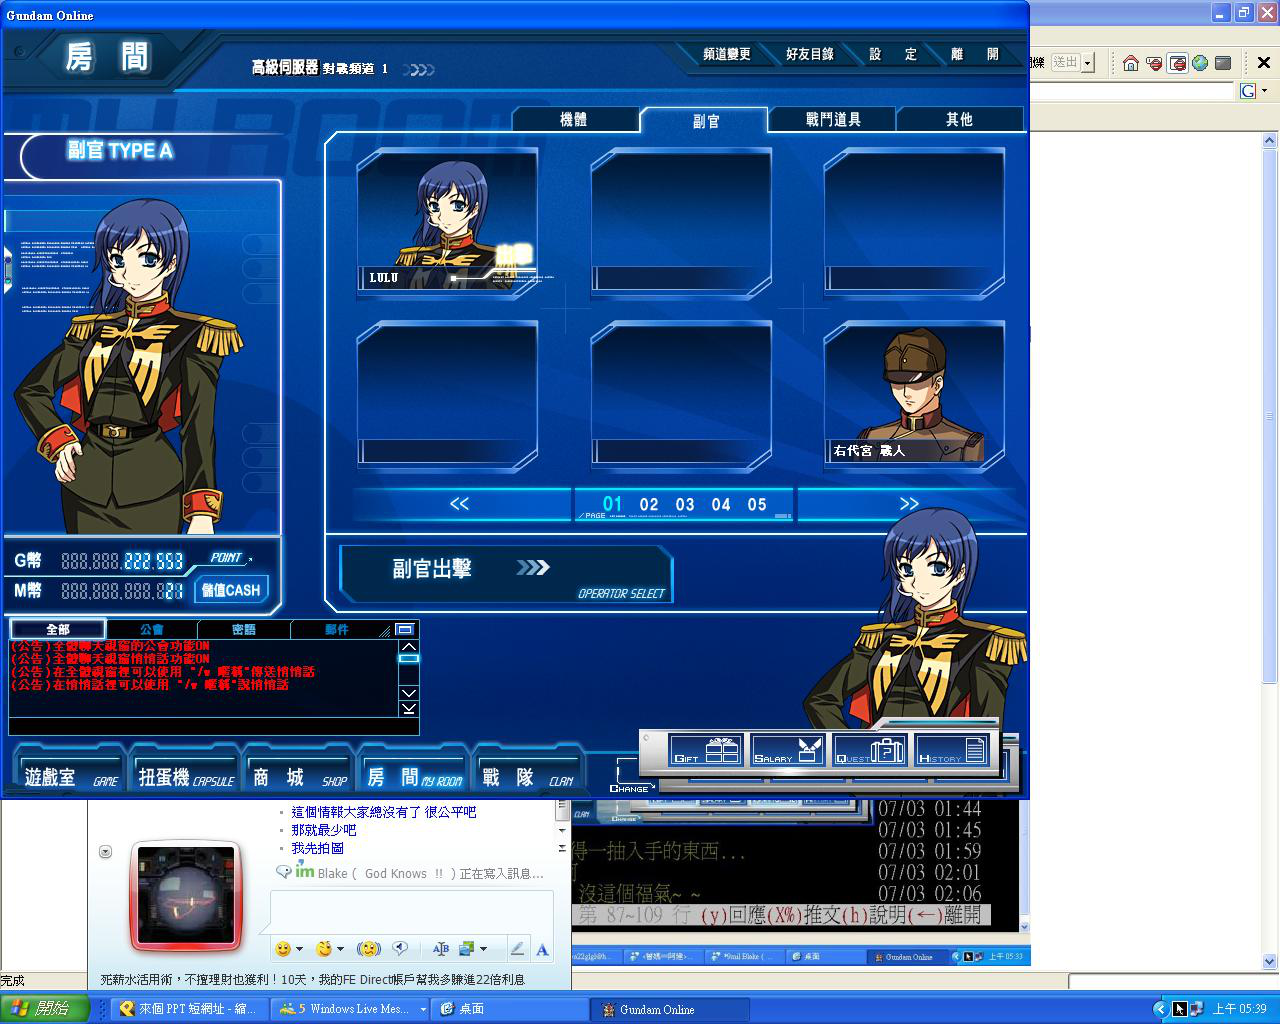The image size is (1280, 1024).
Task: Click the handwriting pen icon in Messenger
Action: pyautogui.click(x=517, y=949)
